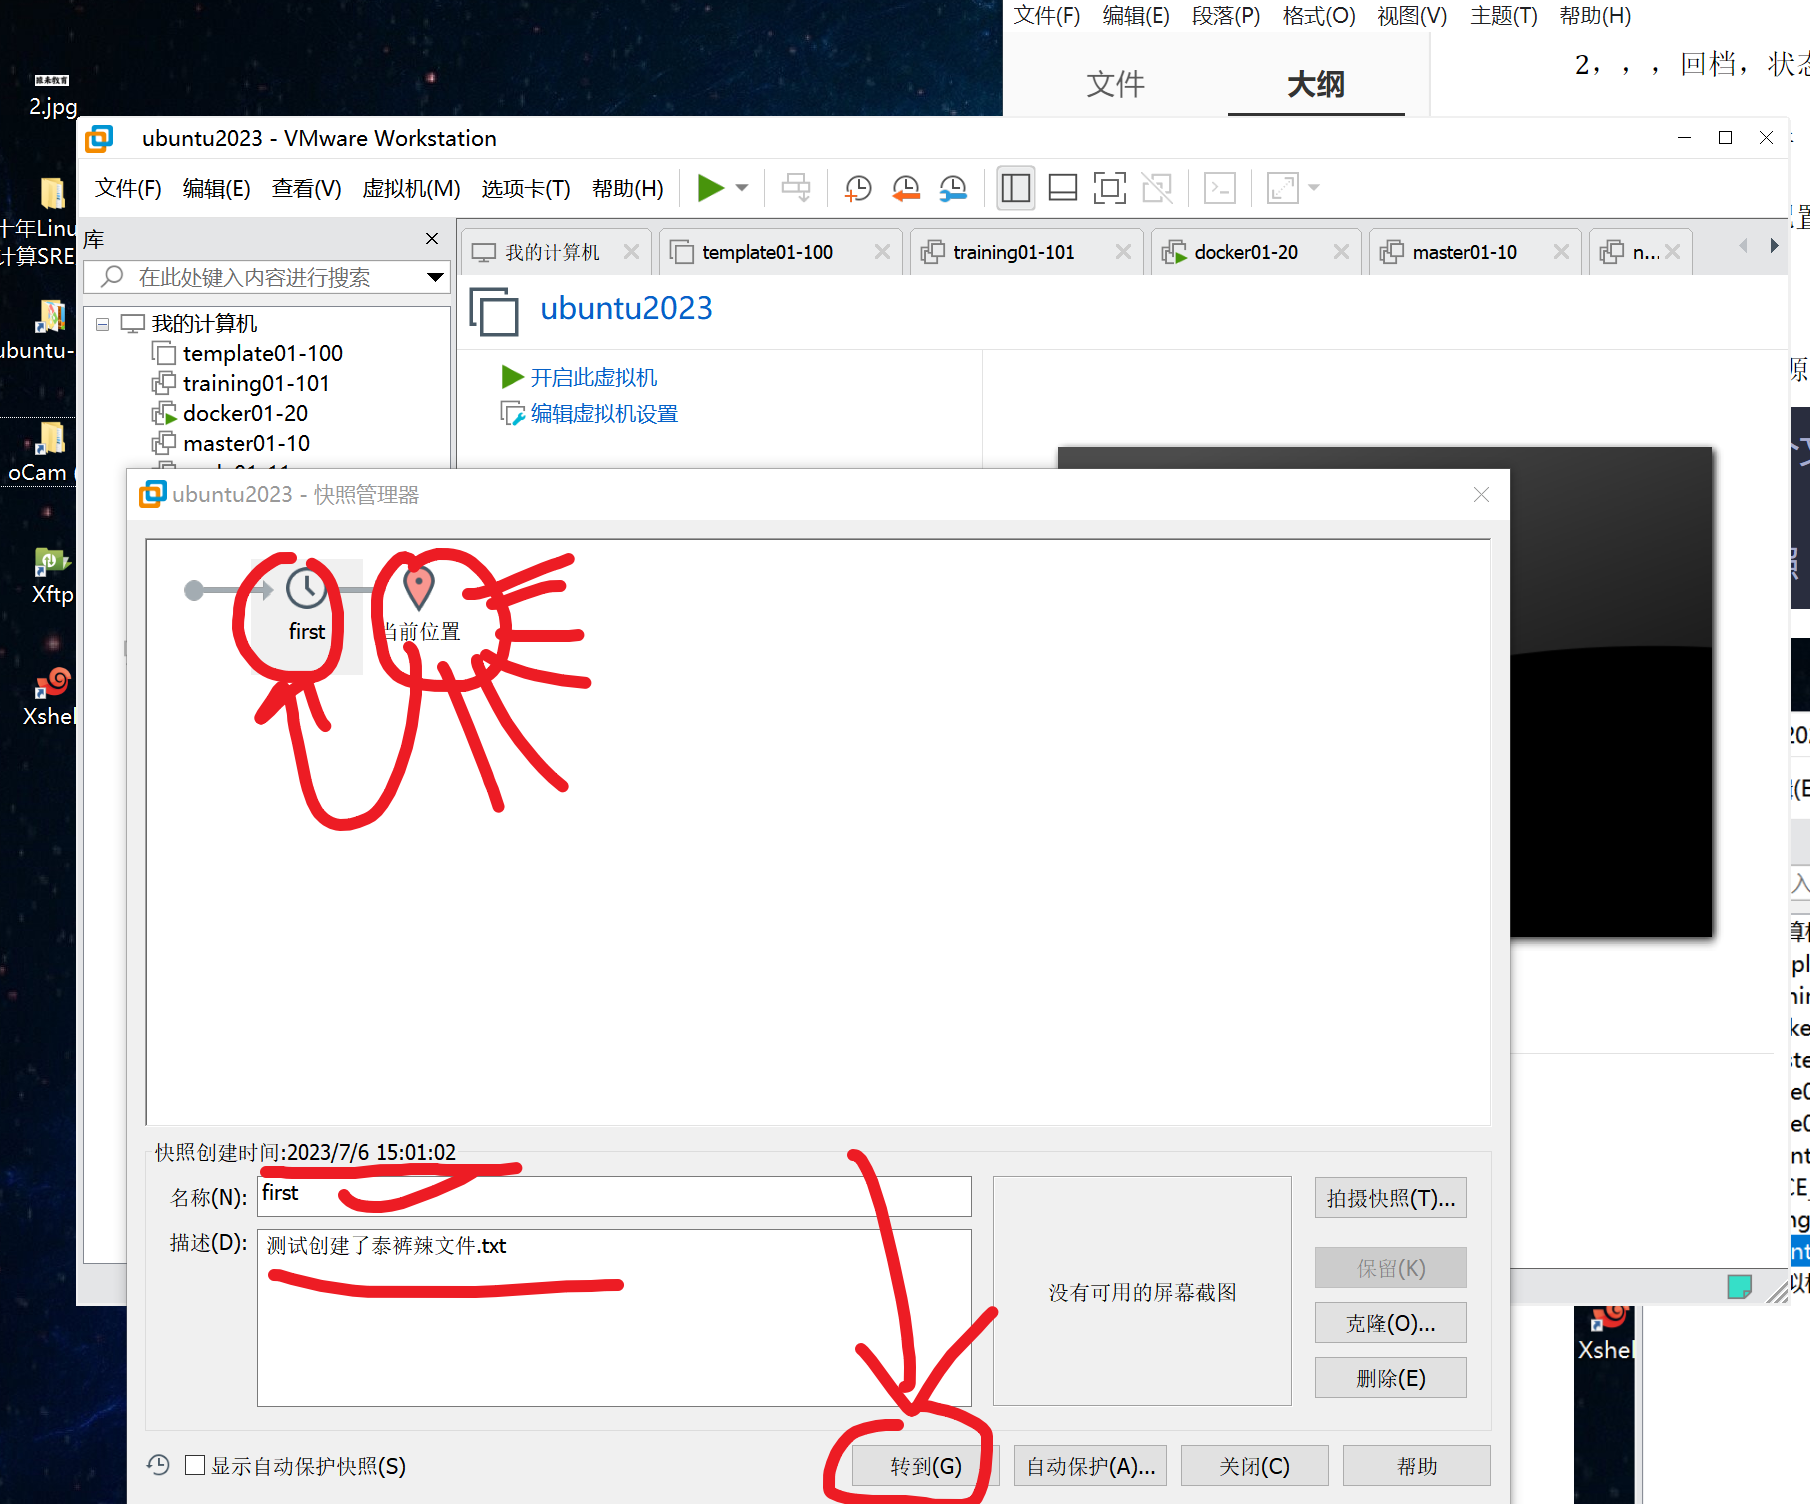1810x1504 pixels.
Task: Open the 文件(F) menu in VMware
Action: point(128,188)
